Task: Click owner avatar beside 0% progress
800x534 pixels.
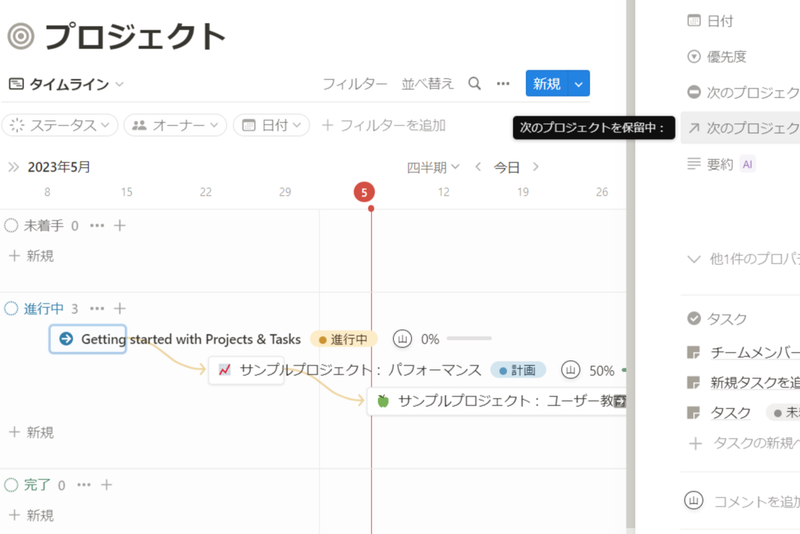Action: tap(402, 339)
